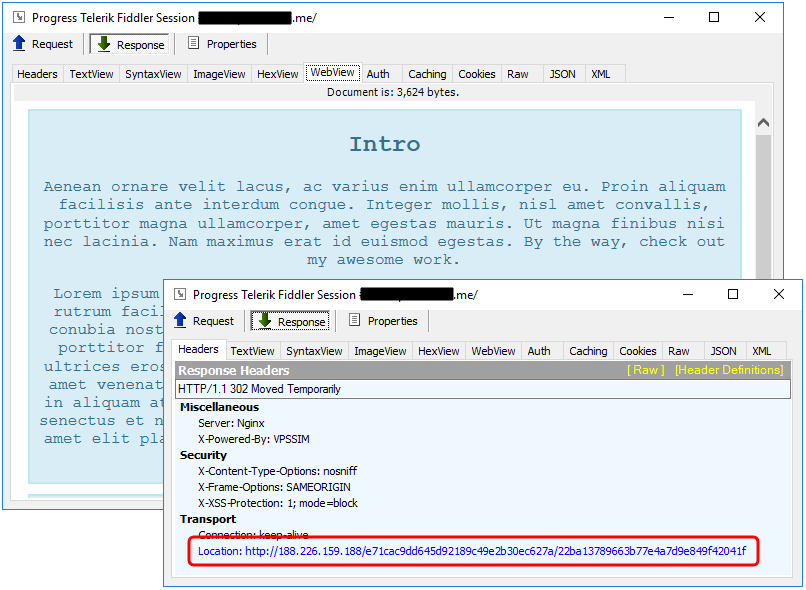Open Properties using its icon in back window
806x590 pixels.
191,44
